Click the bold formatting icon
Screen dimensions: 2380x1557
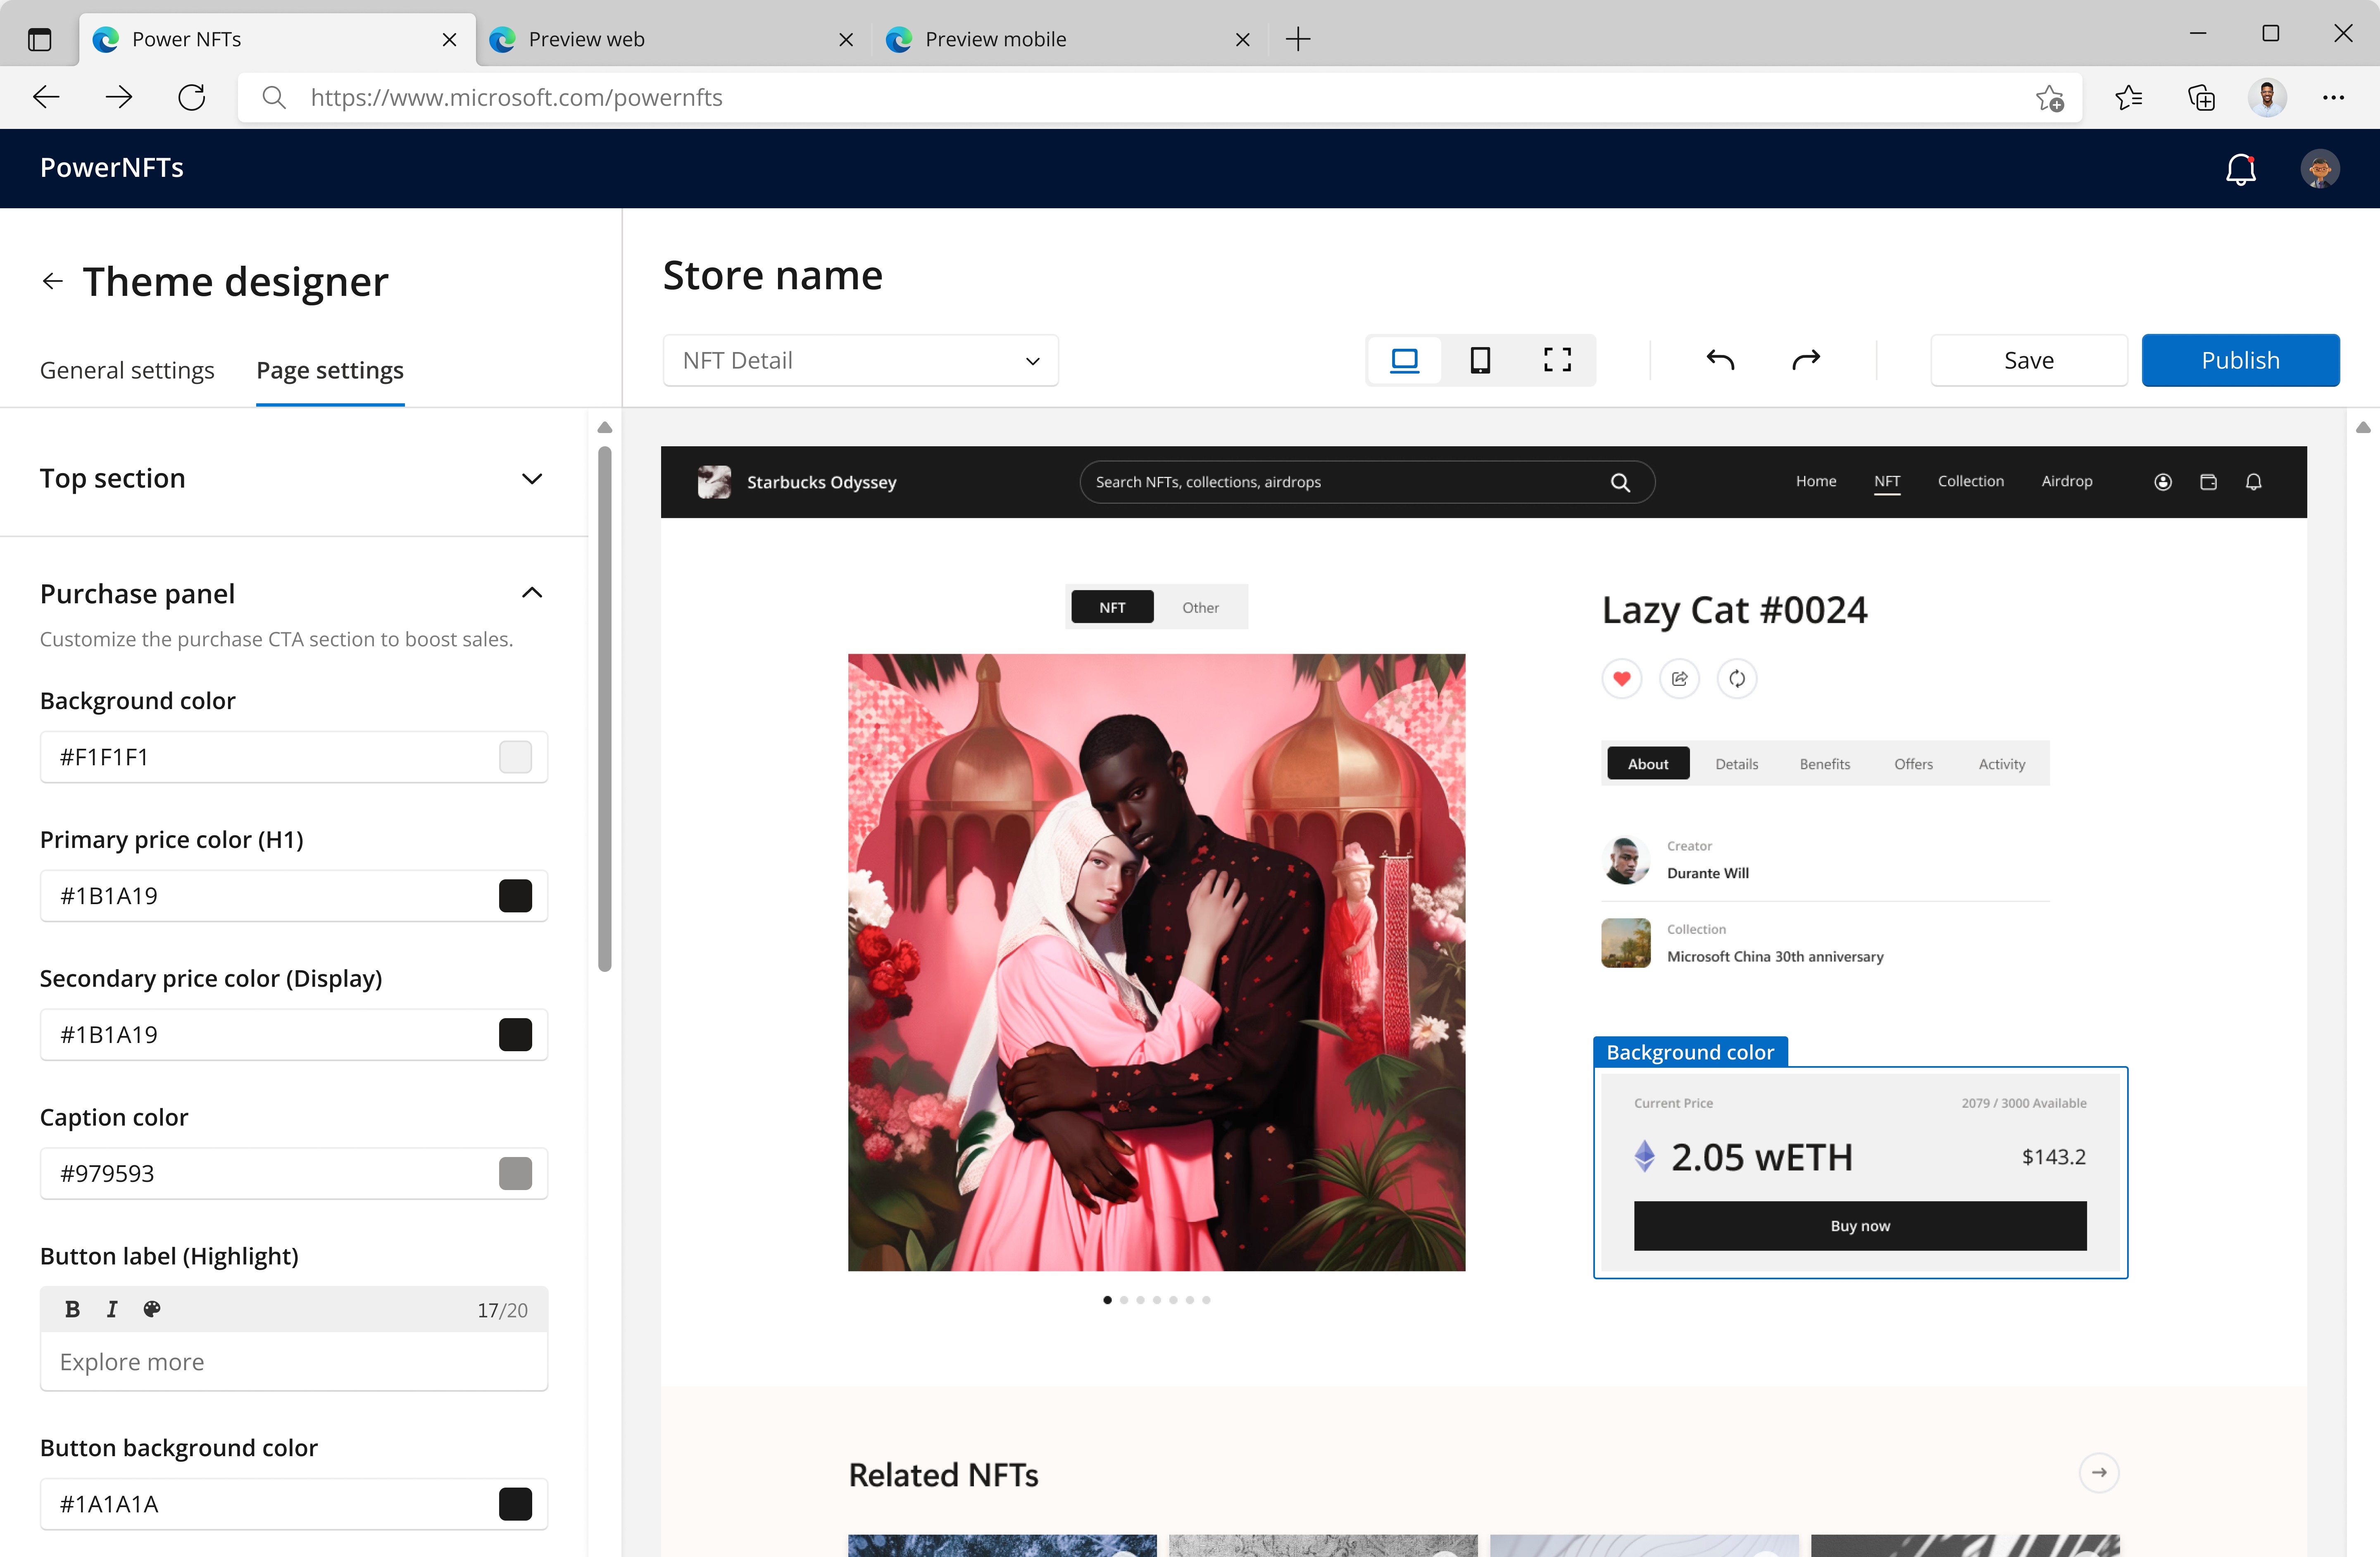72,1309
